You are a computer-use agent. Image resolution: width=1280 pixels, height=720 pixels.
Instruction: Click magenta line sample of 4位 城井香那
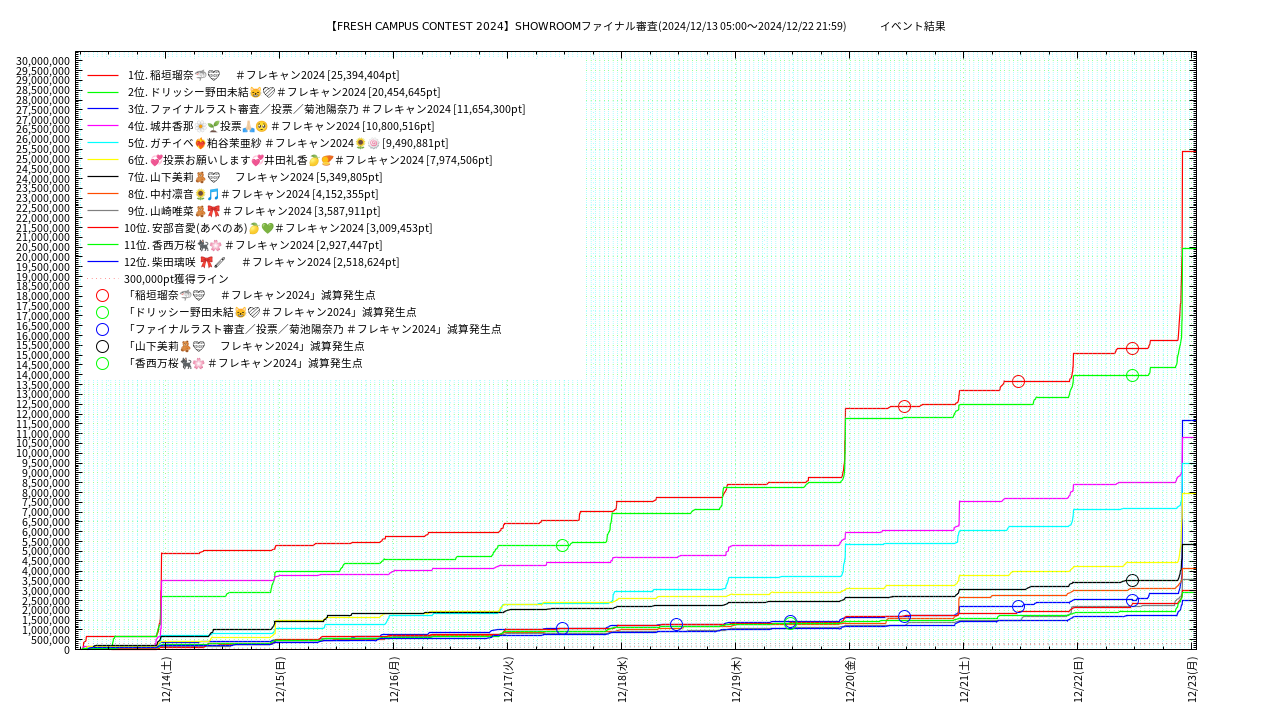(102, 126)
